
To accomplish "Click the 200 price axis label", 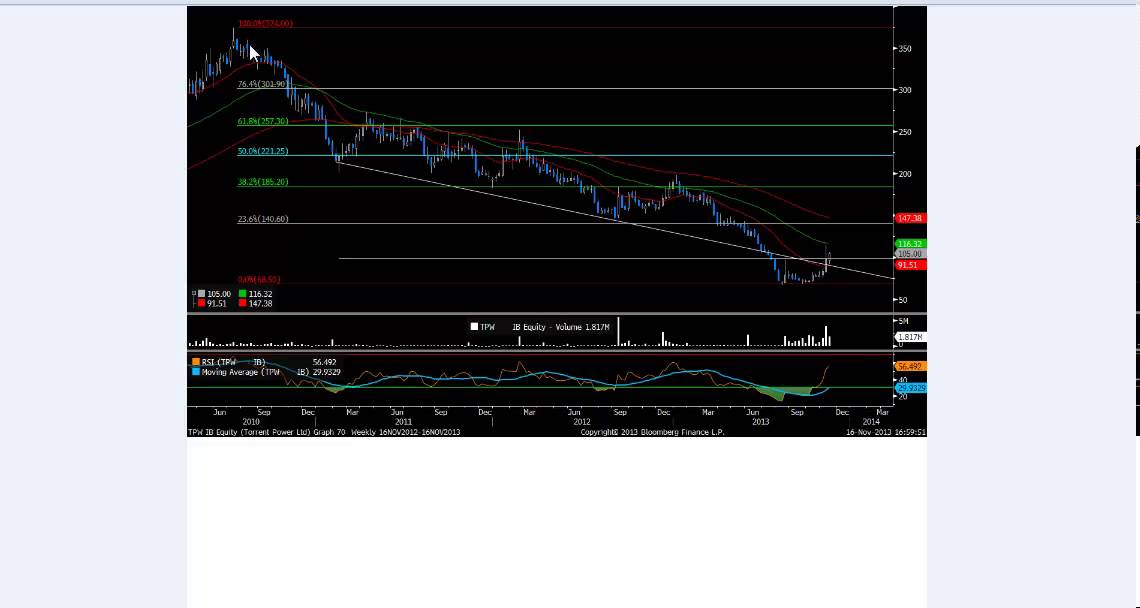I will pos(905,174).
